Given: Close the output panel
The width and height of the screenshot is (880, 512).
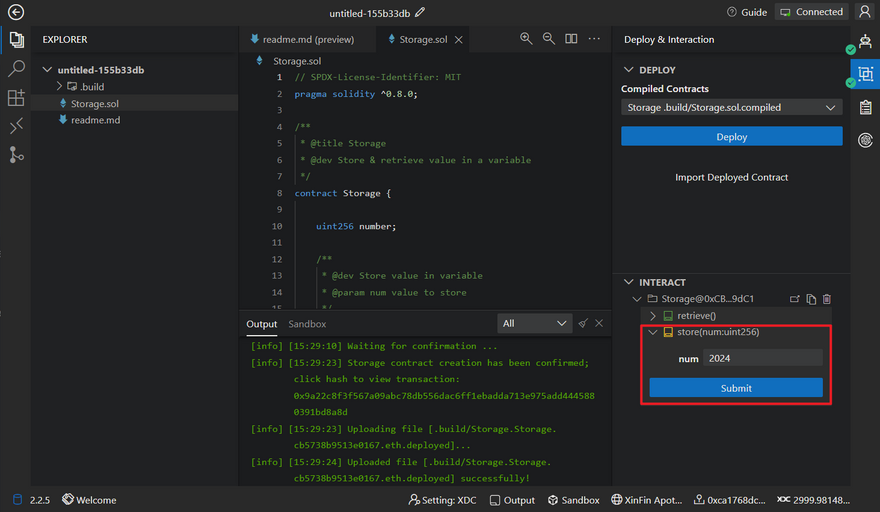Looking at the screenshot, I should tap(599, 323).
